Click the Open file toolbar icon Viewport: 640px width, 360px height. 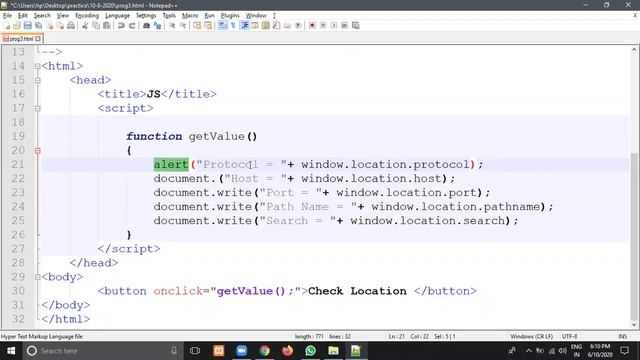[17, 25]
